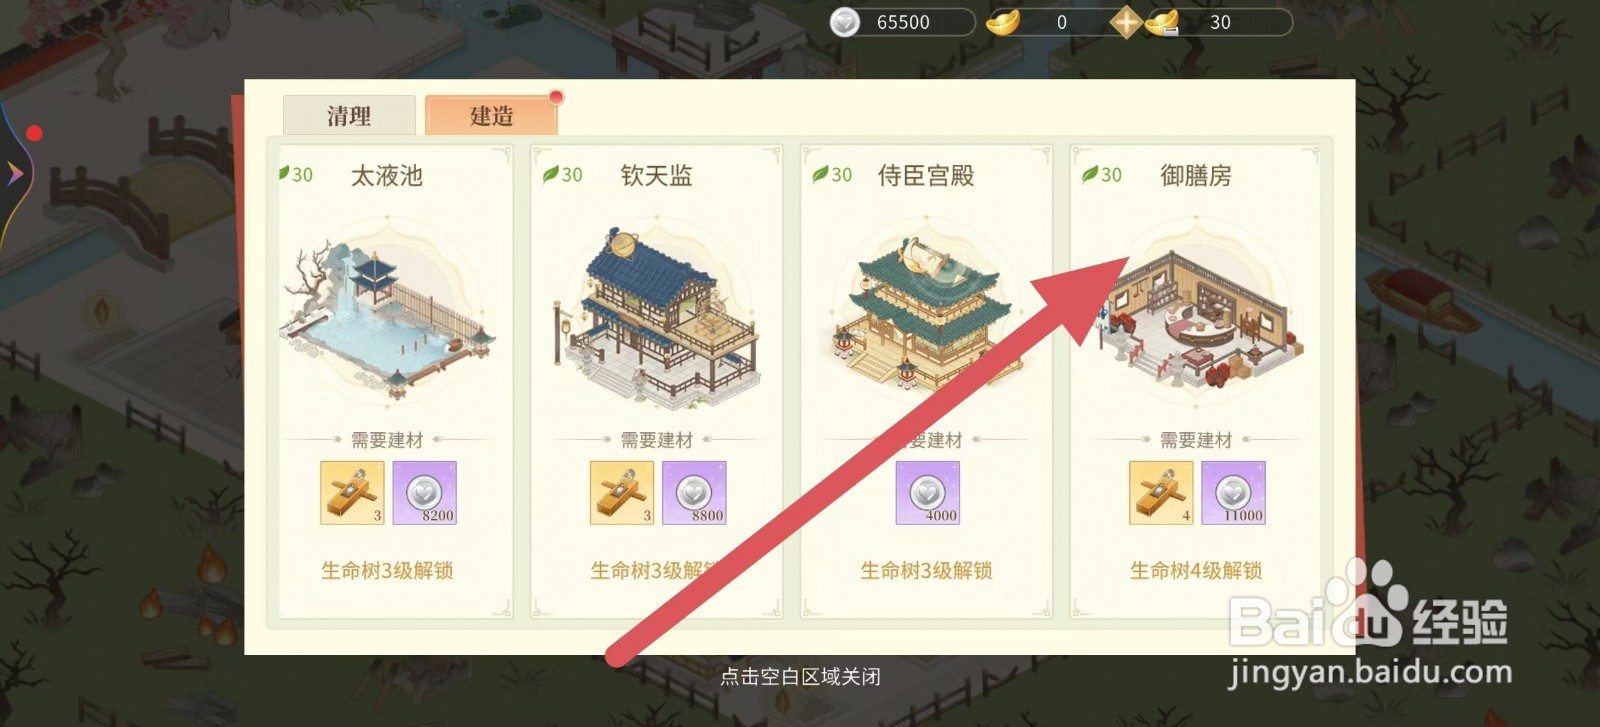
Task: Switch to the 清理 tab
Action: pos(349,115)
